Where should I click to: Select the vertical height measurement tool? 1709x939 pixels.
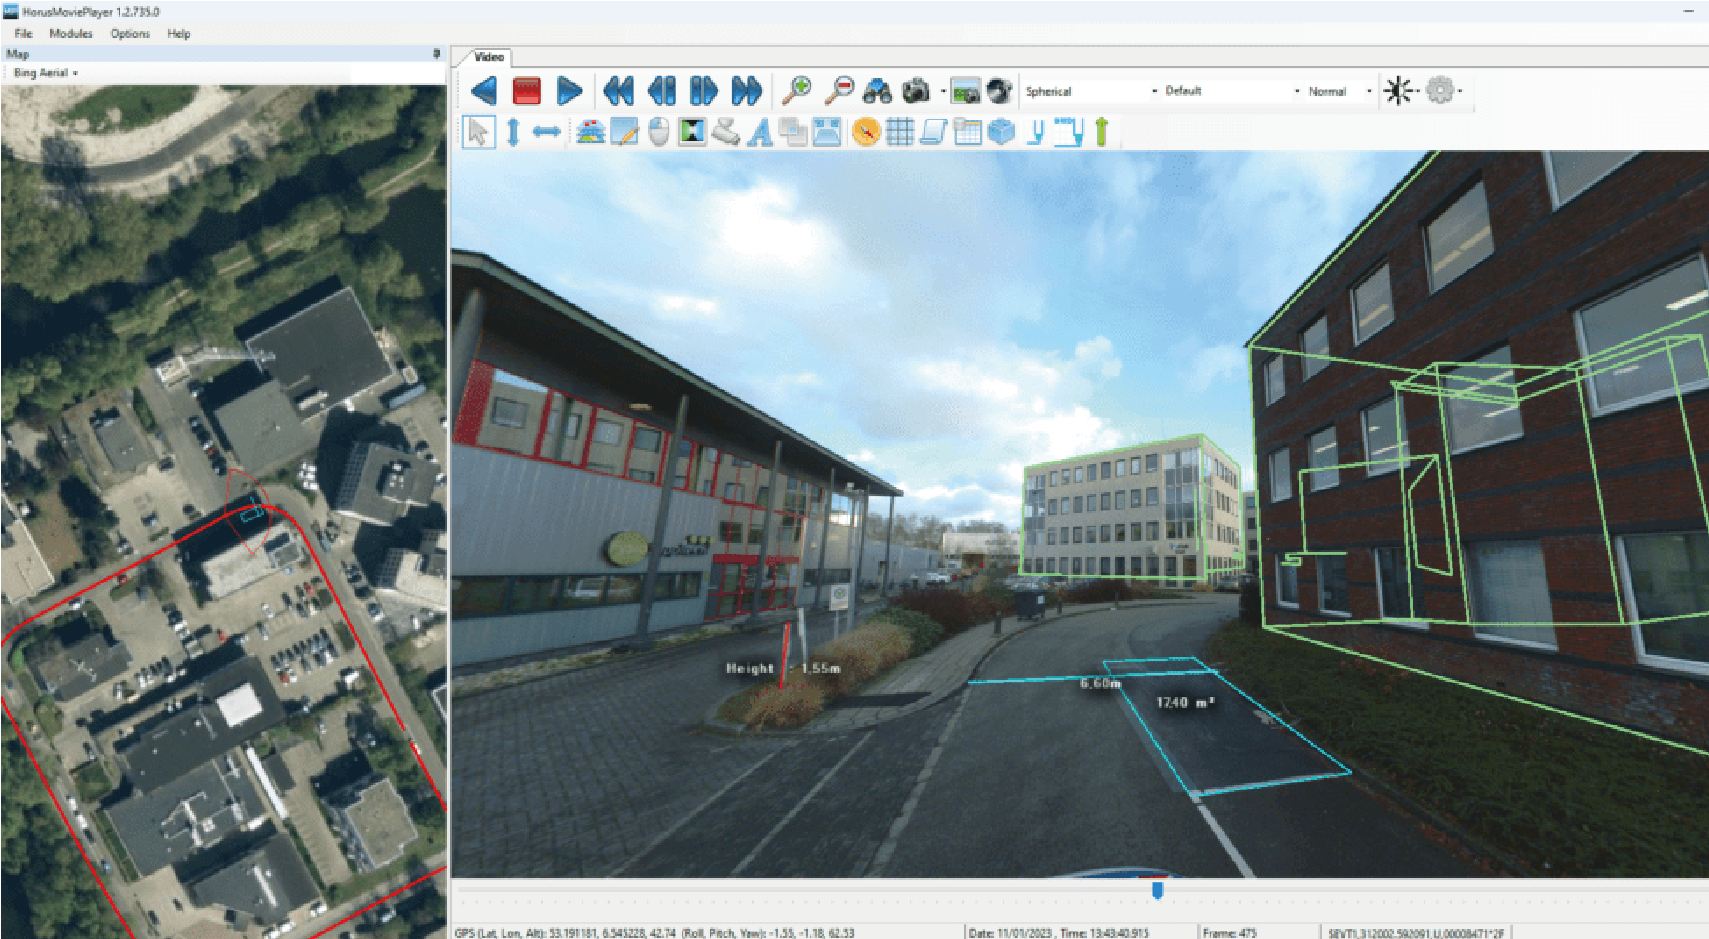[514, 130]
